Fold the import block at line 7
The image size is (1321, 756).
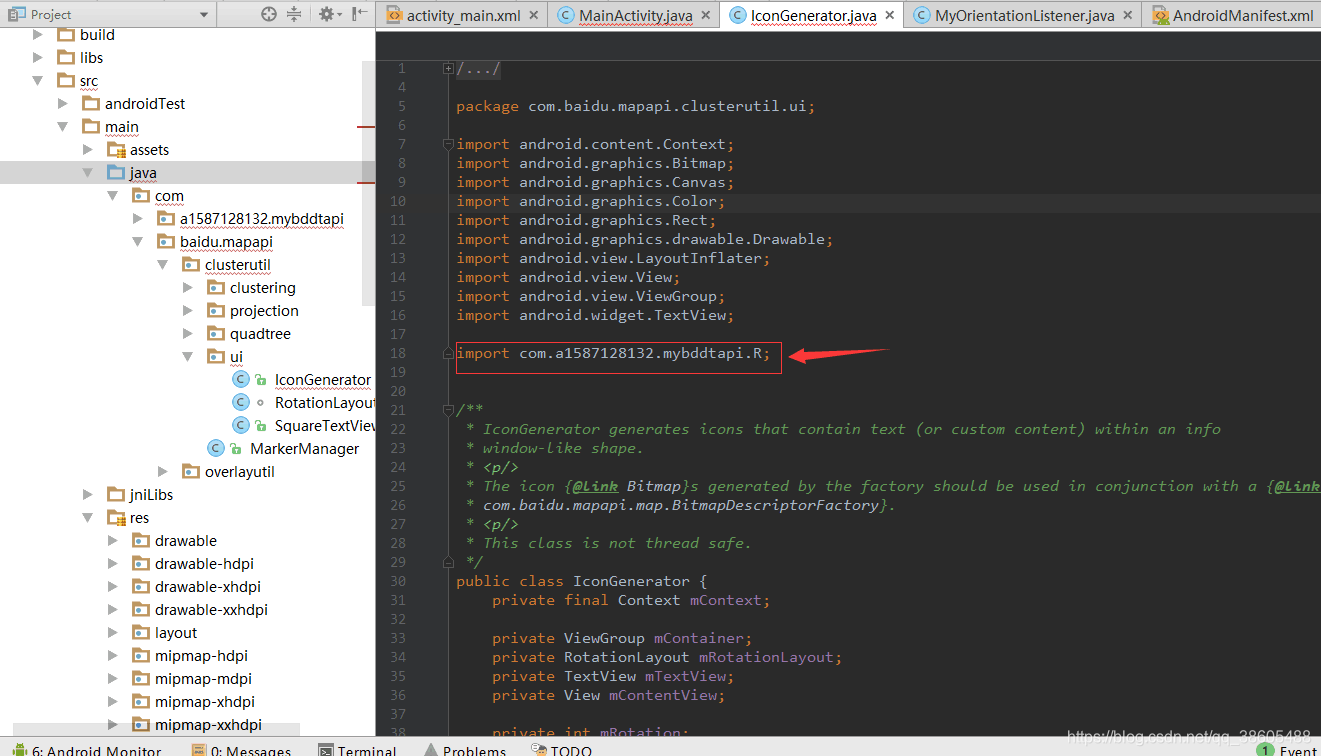pos(449,144)
